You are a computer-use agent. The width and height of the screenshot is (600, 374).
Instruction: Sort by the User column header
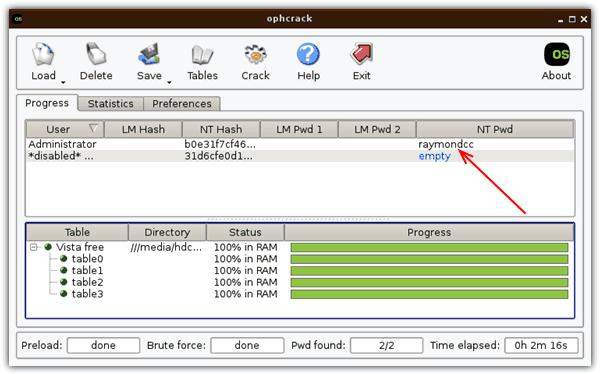pyautogui.click(x=65, y=129)
